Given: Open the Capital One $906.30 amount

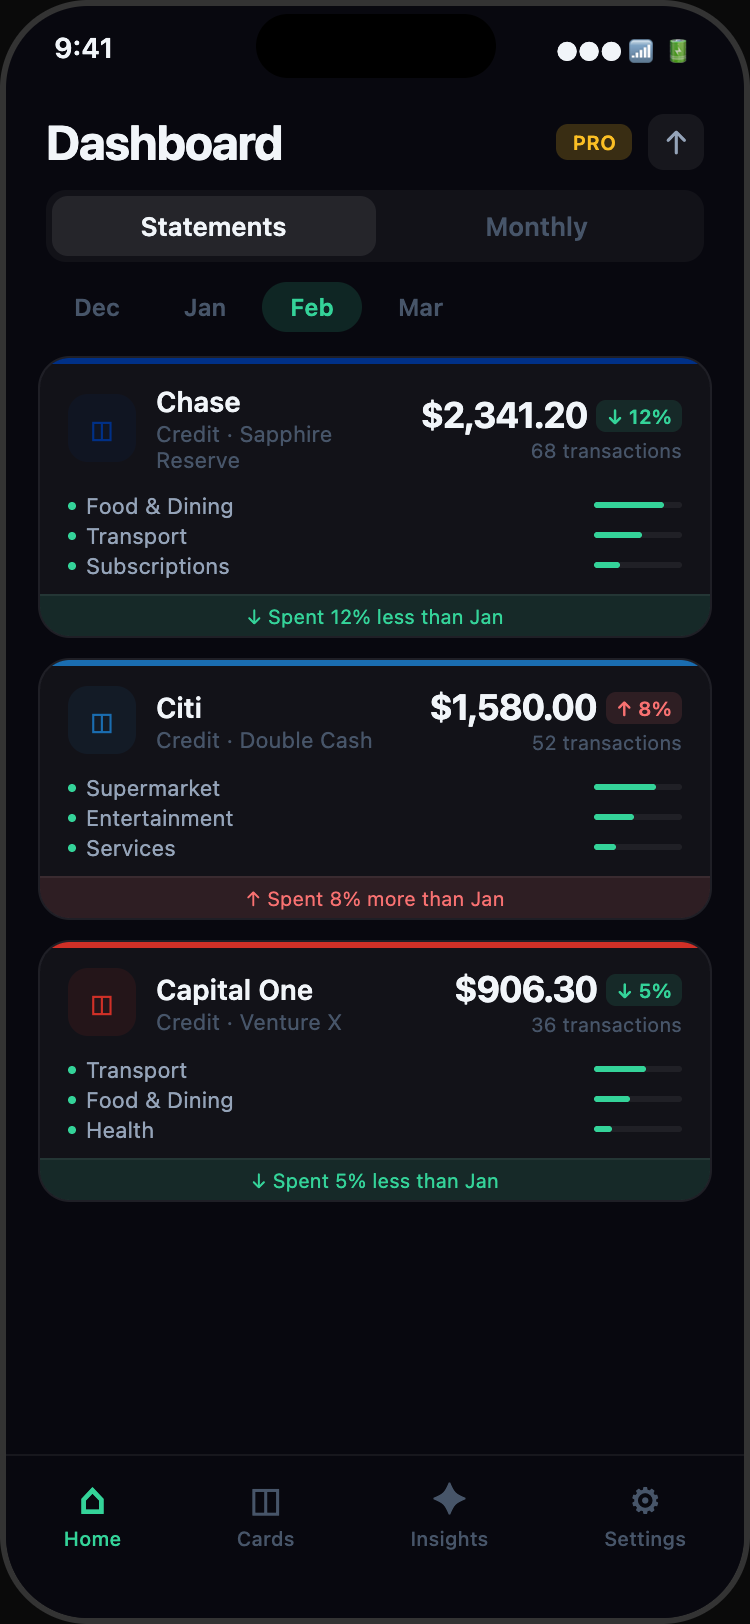Looking at the screenshot, I should point(526,990).
